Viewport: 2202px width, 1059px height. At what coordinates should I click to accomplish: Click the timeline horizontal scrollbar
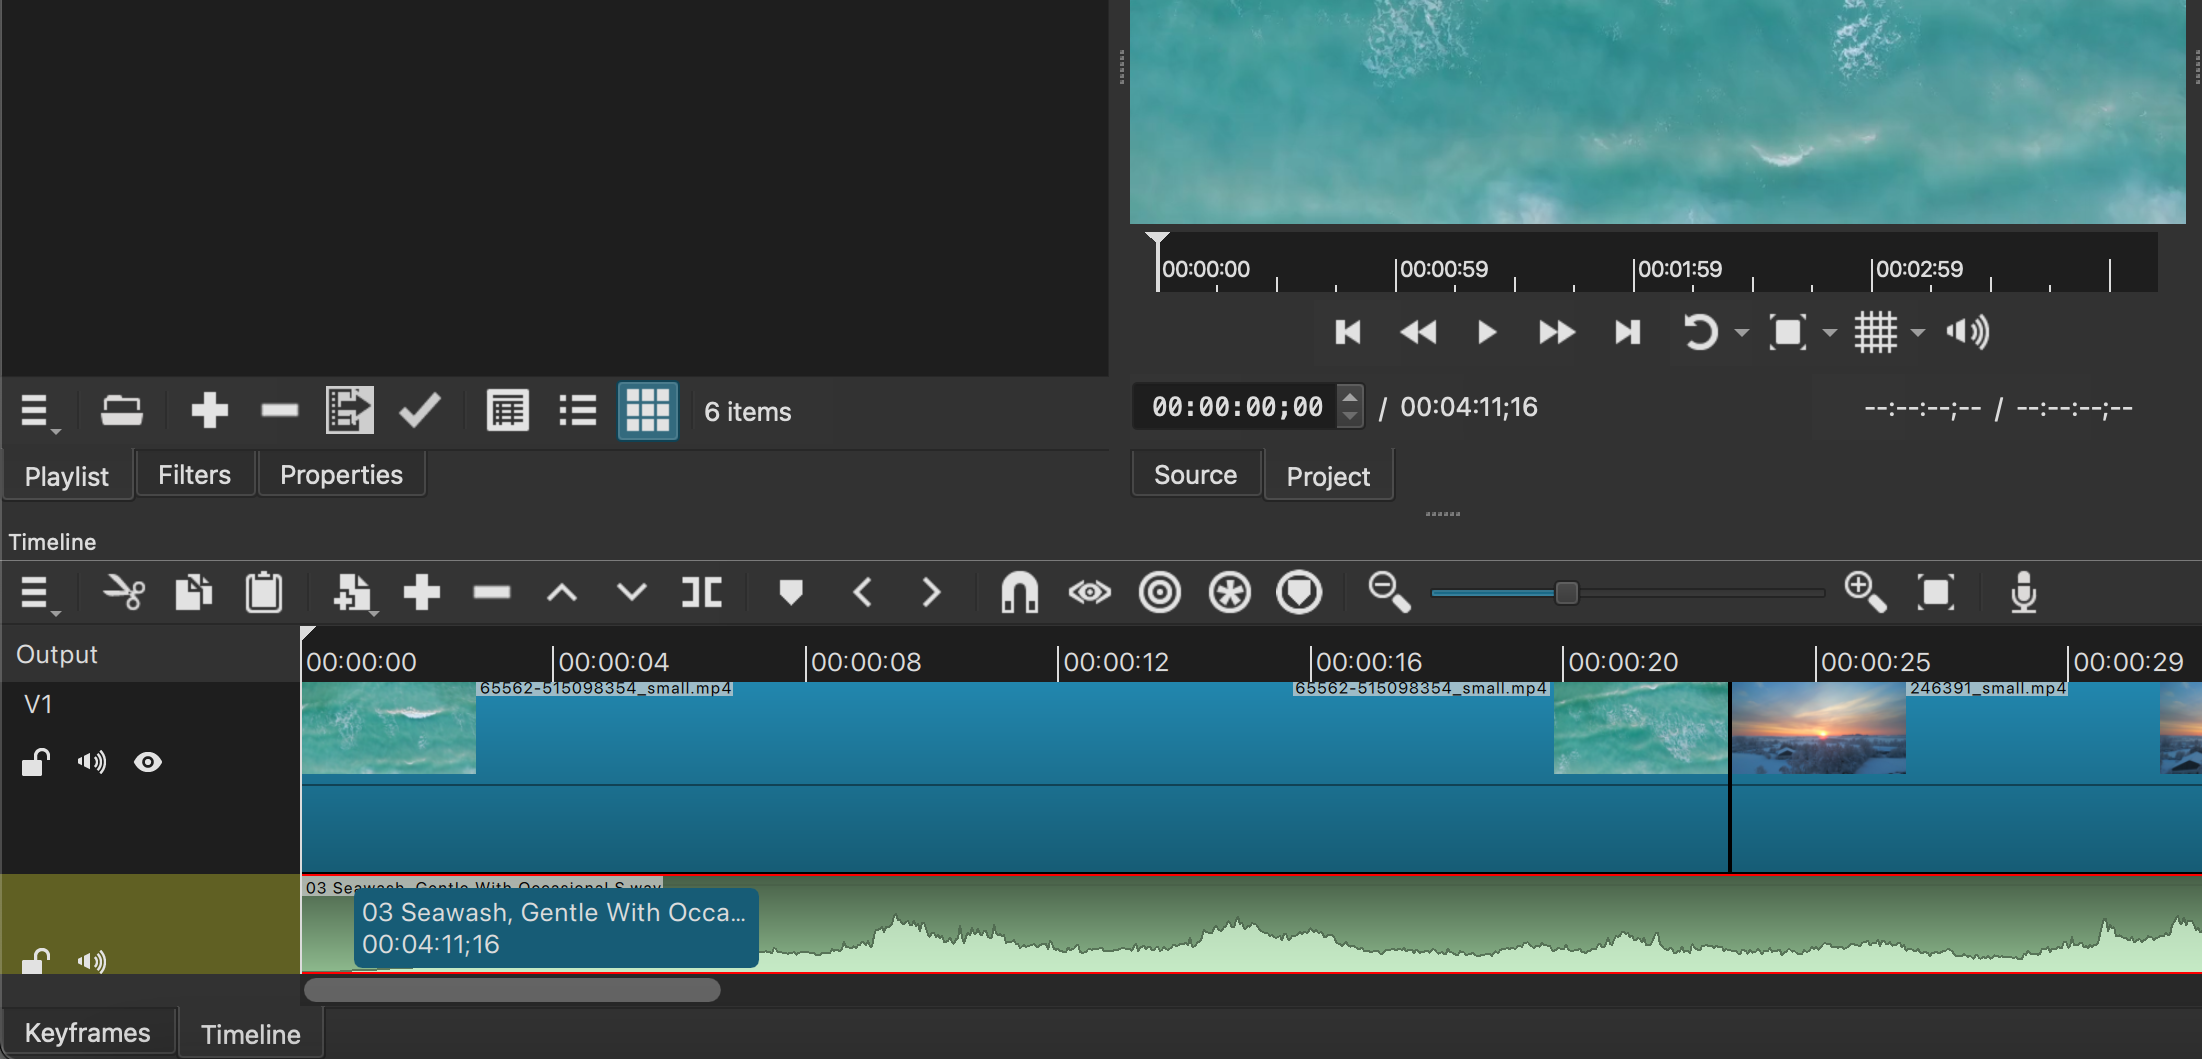[x=512, y=990]
